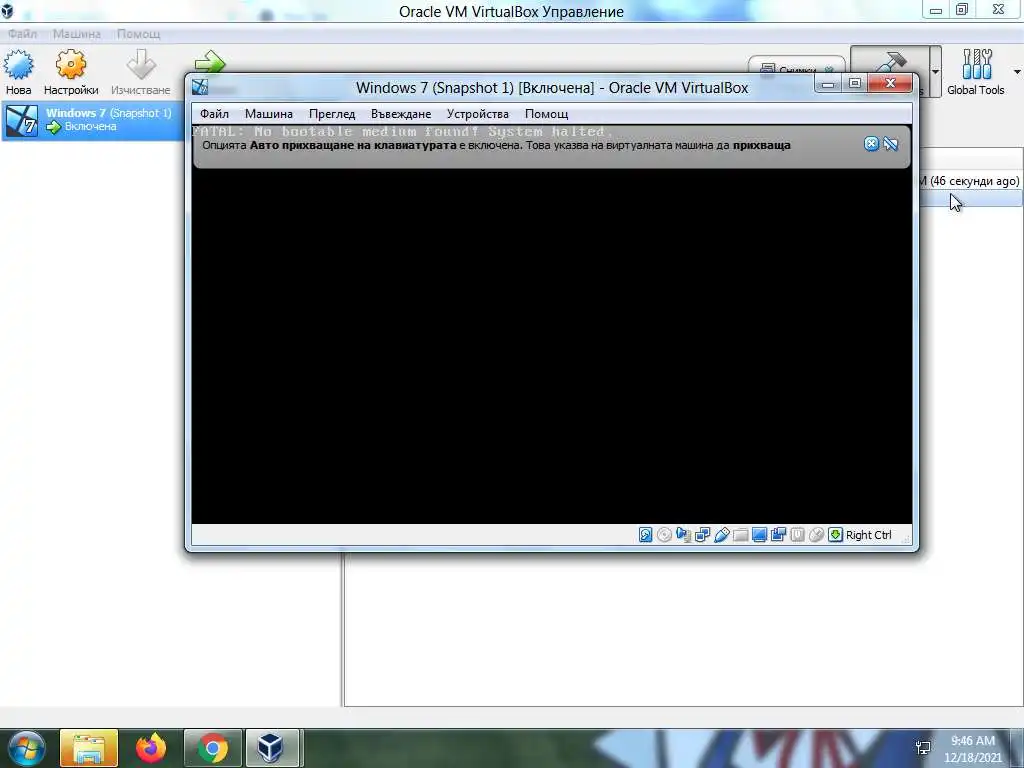The width and height of the screenshot is (1024, 768).
Task: Click audio status icon in VM status bar
Action: click(683, 535)
